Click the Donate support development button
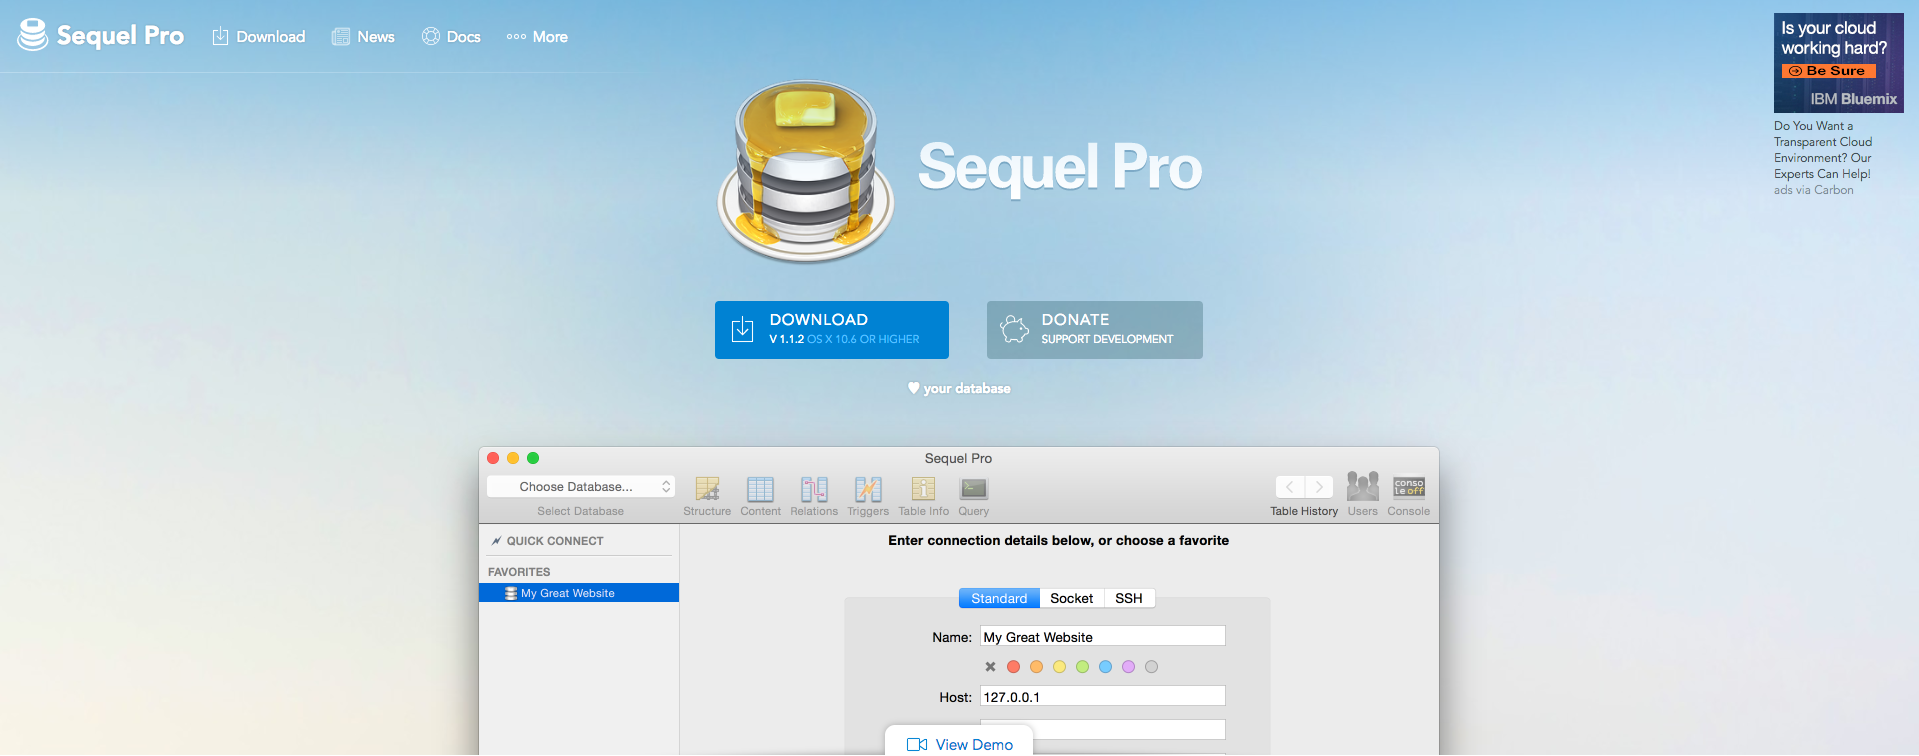Screen dimensions: 1919x756 [1095, 330]
